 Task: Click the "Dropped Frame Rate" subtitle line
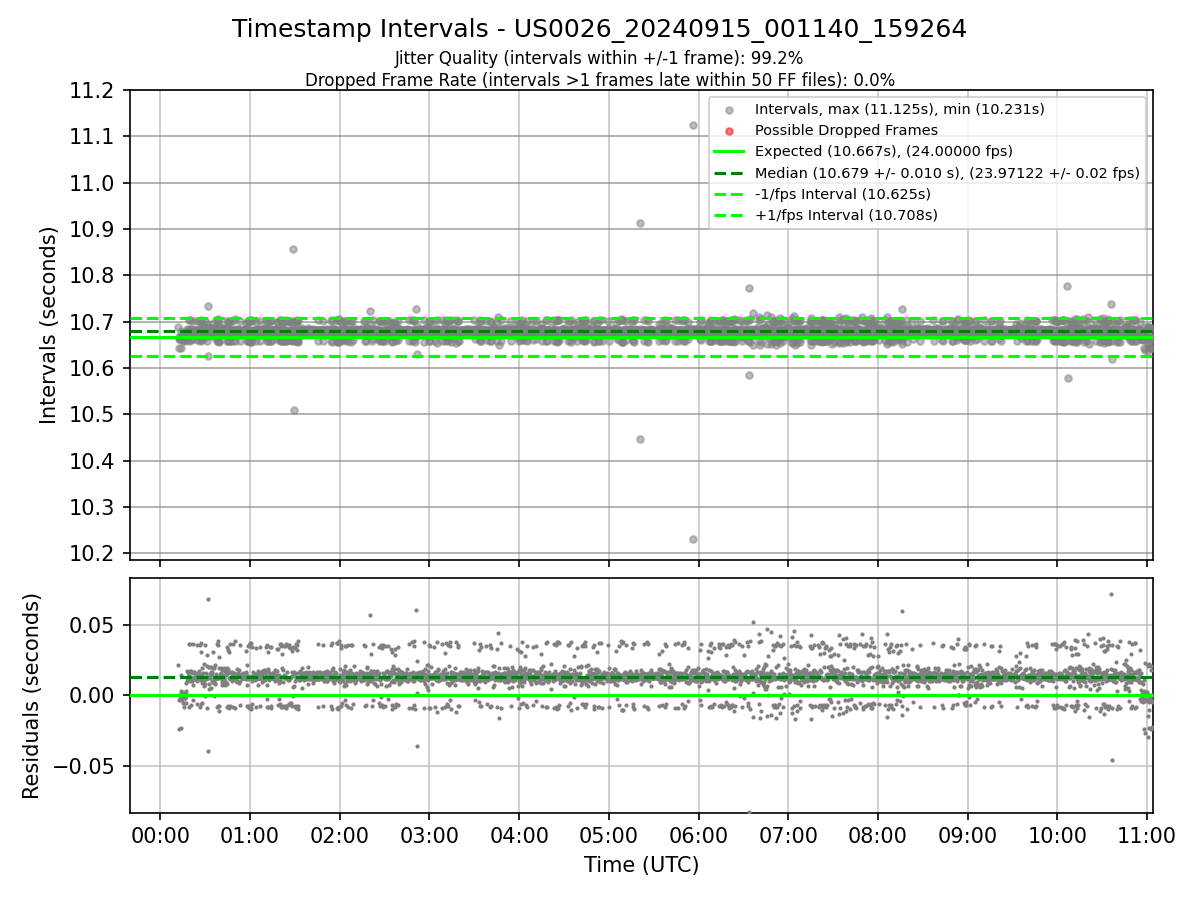coord(599,80)
